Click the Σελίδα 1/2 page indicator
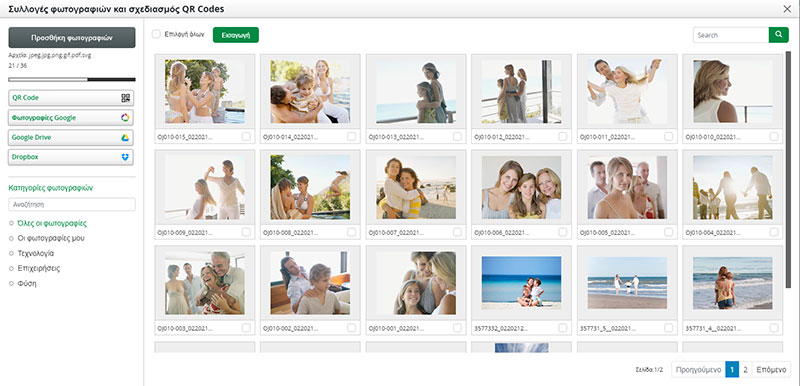Viewport: 800px width, 386px height. point(649,370)
